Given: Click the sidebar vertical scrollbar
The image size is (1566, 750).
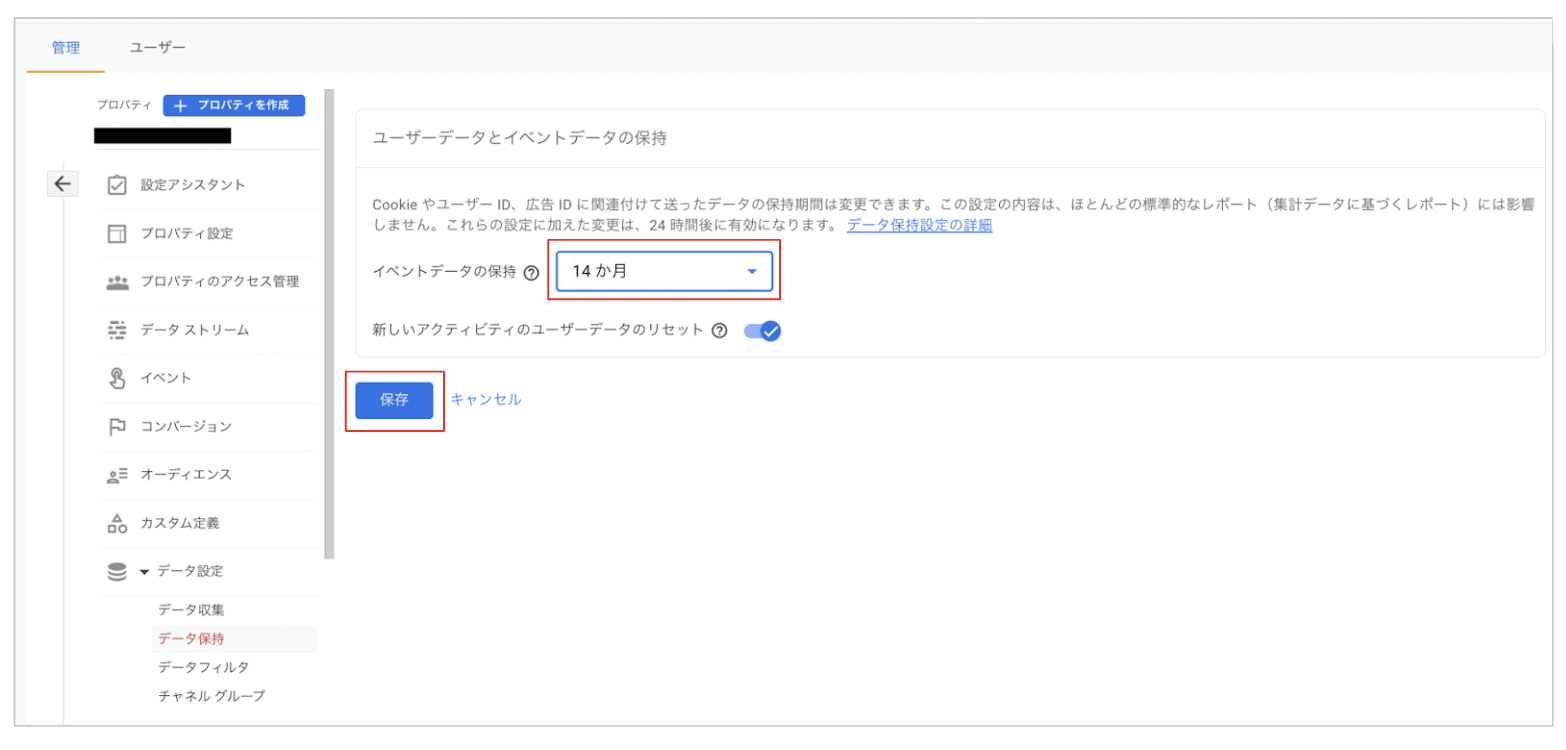Looking at the screenshot, I should [x=329, y=323].
